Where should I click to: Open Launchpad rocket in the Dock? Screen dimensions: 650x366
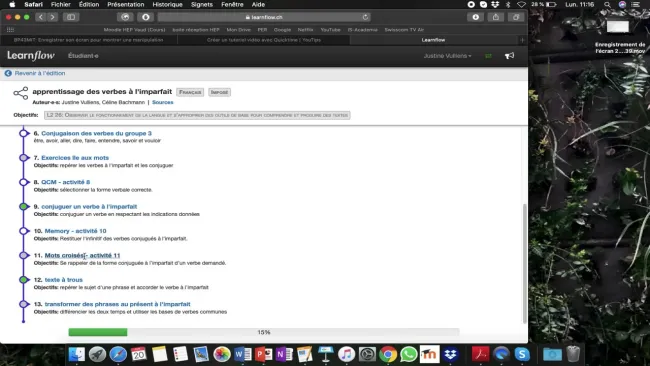97,354
